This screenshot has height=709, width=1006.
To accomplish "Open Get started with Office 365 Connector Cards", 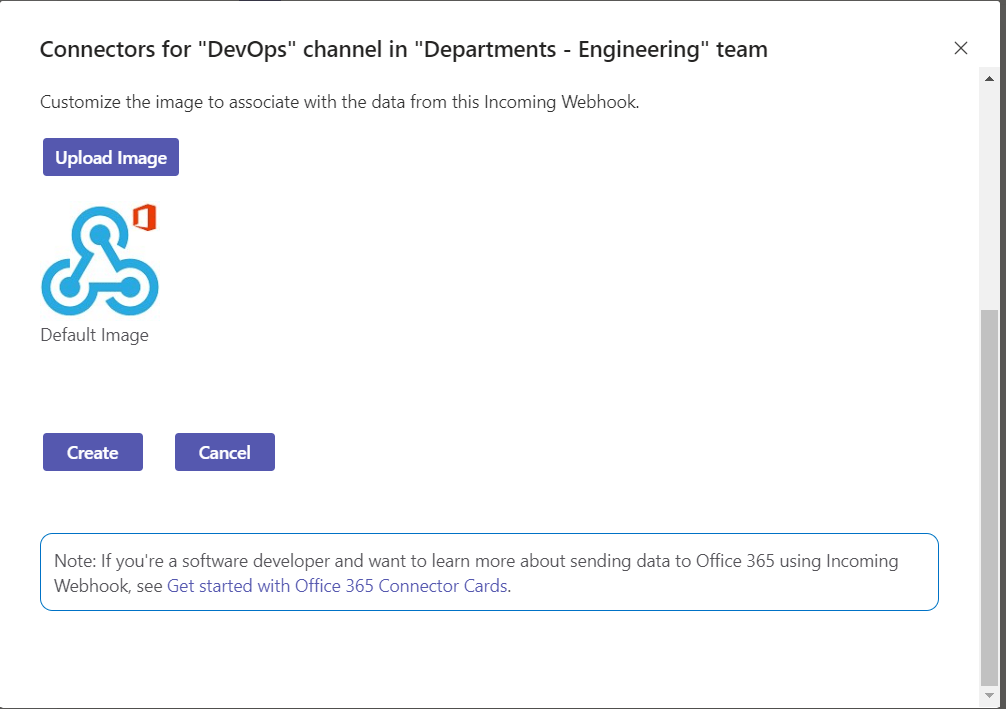I will pyautogui.click(x=336, y=586).
